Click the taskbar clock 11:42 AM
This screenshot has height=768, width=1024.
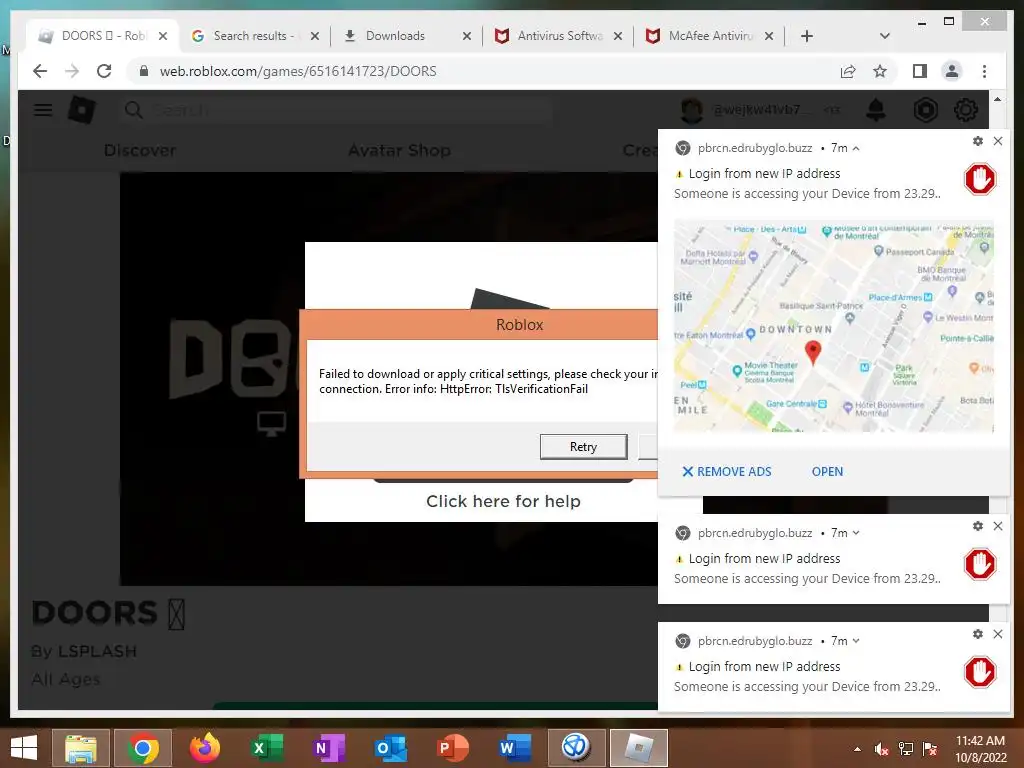(x=980, y=741)
